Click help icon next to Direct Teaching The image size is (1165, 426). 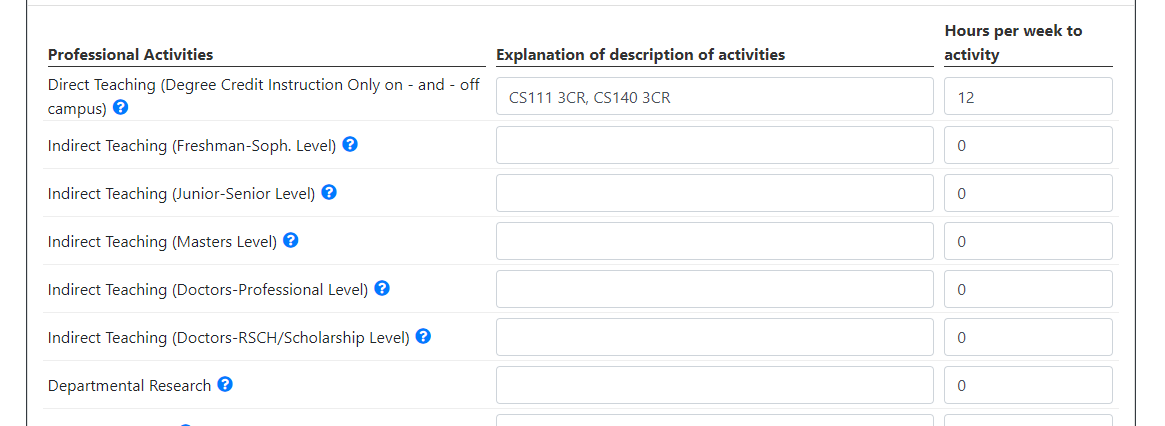120,107
